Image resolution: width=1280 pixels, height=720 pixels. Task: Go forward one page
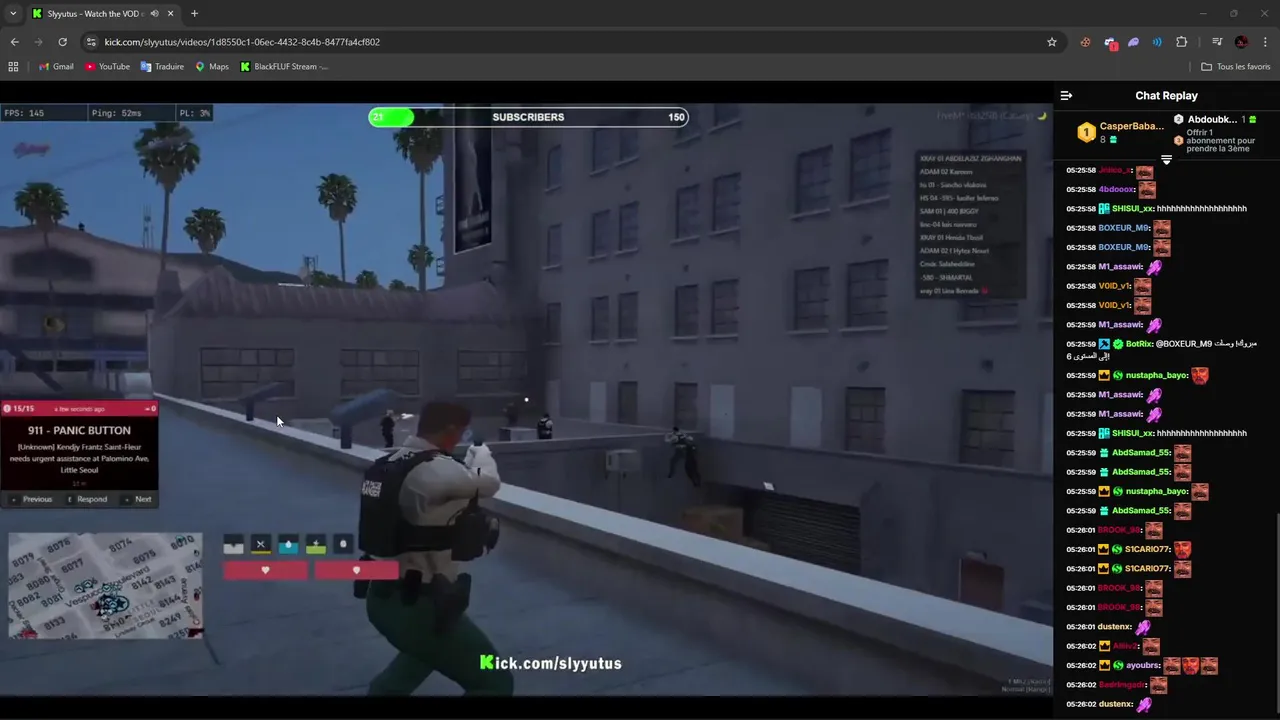pos(38,42)
